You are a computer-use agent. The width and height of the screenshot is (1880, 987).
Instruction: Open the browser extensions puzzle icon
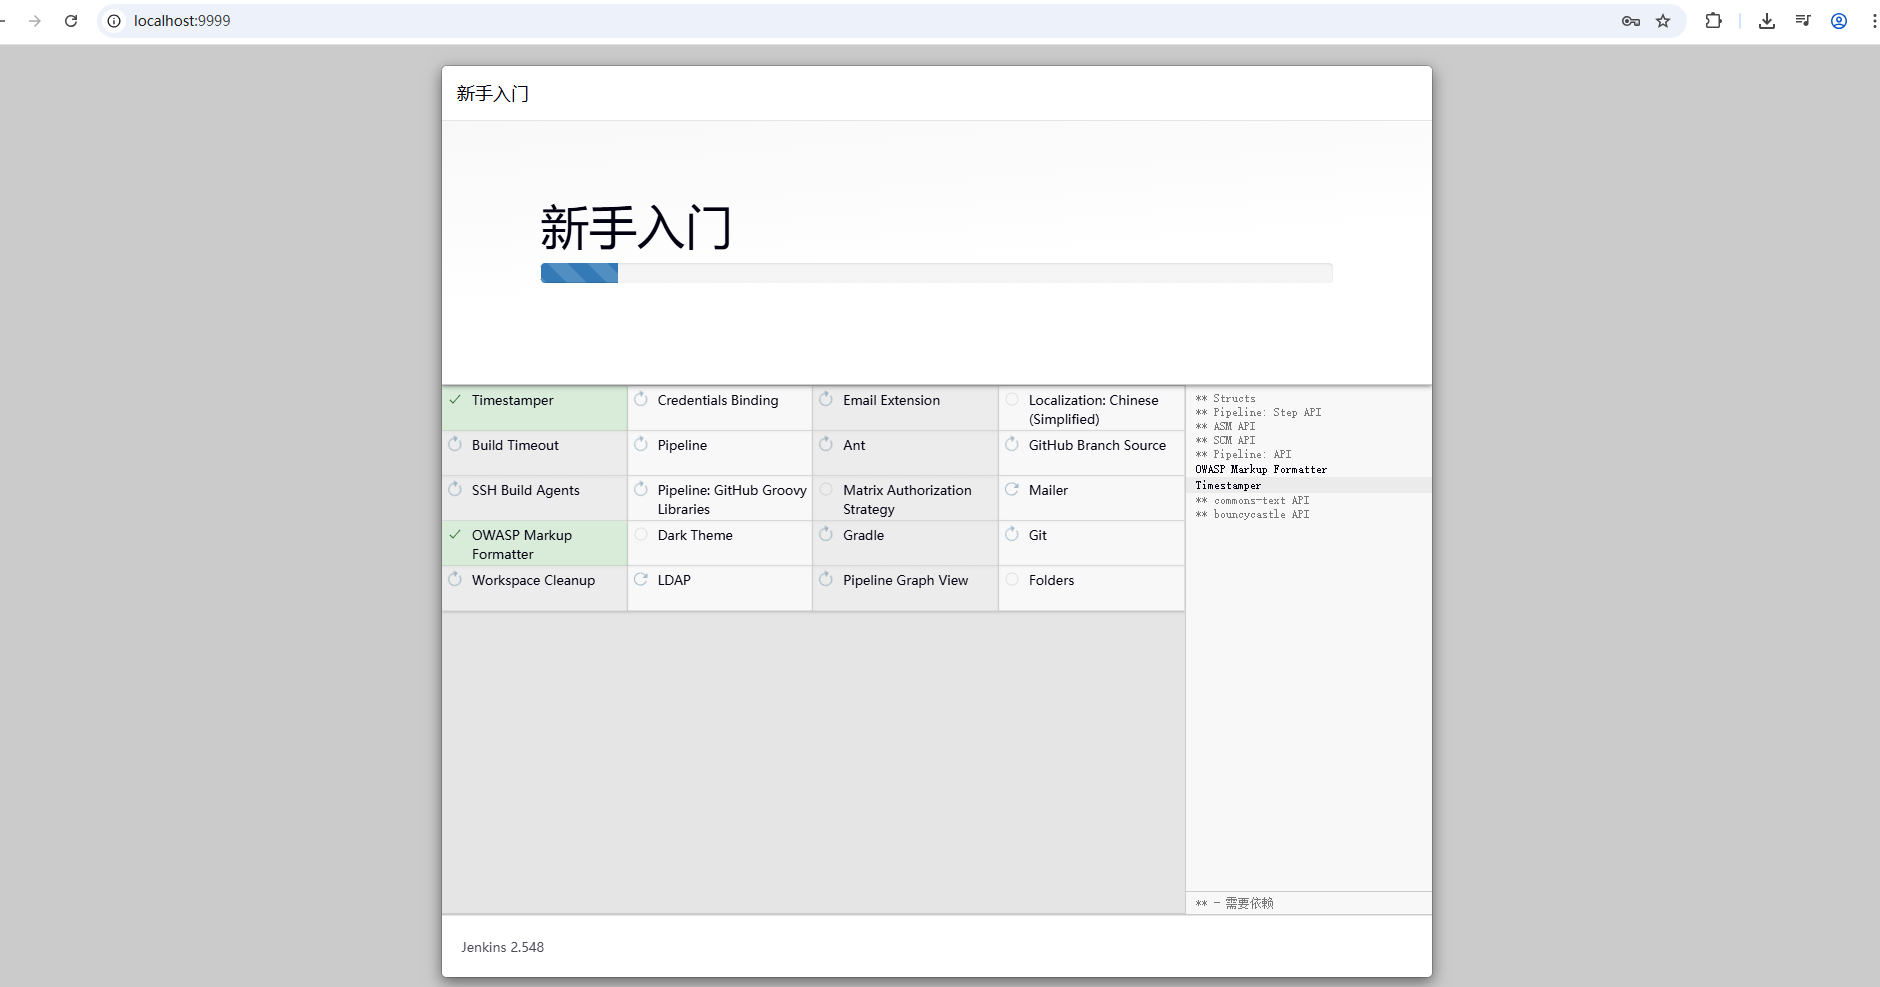[x=1713, y=21]
